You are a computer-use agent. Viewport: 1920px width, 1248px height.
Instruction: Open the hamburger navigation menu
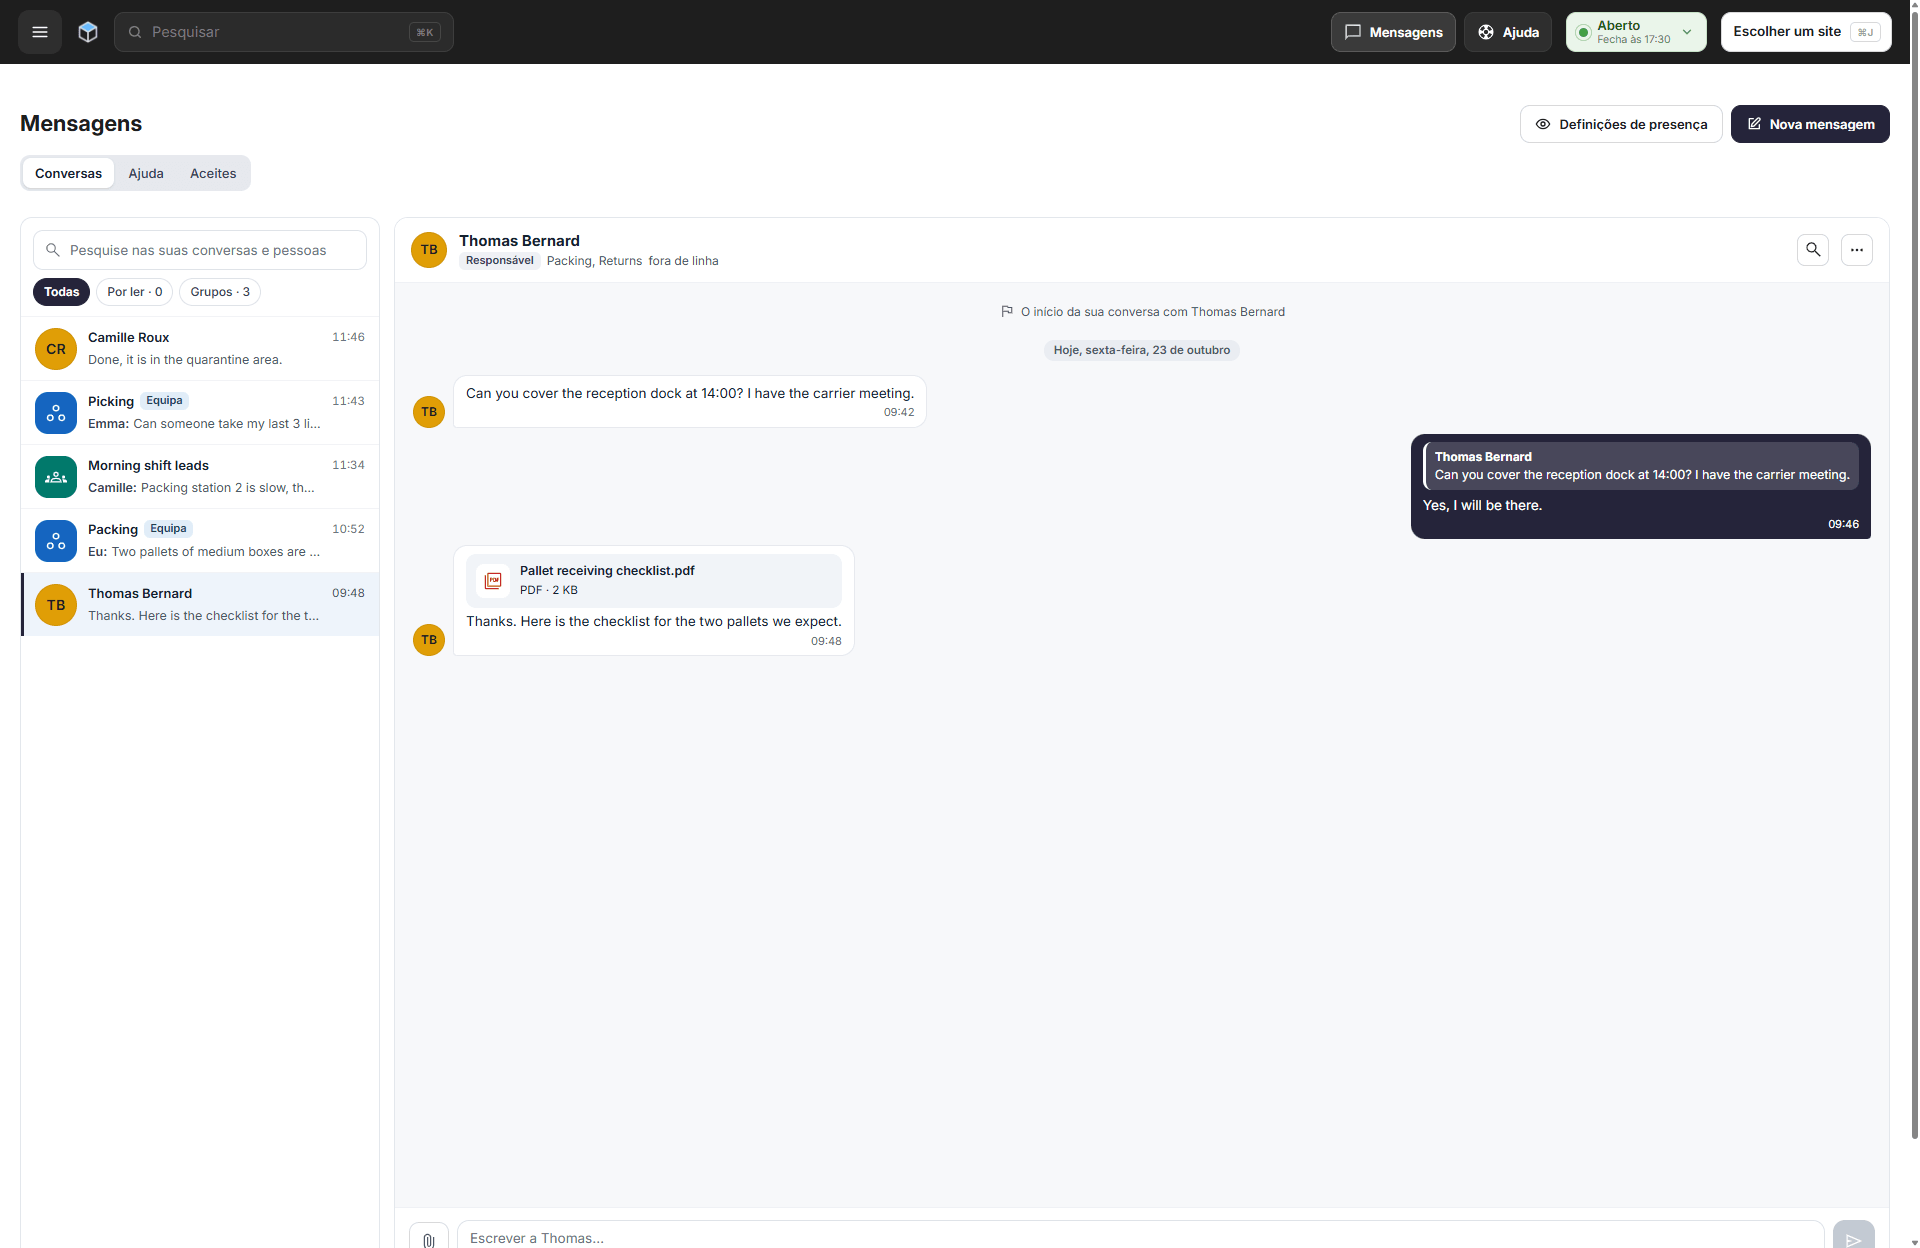click(40, 32)
